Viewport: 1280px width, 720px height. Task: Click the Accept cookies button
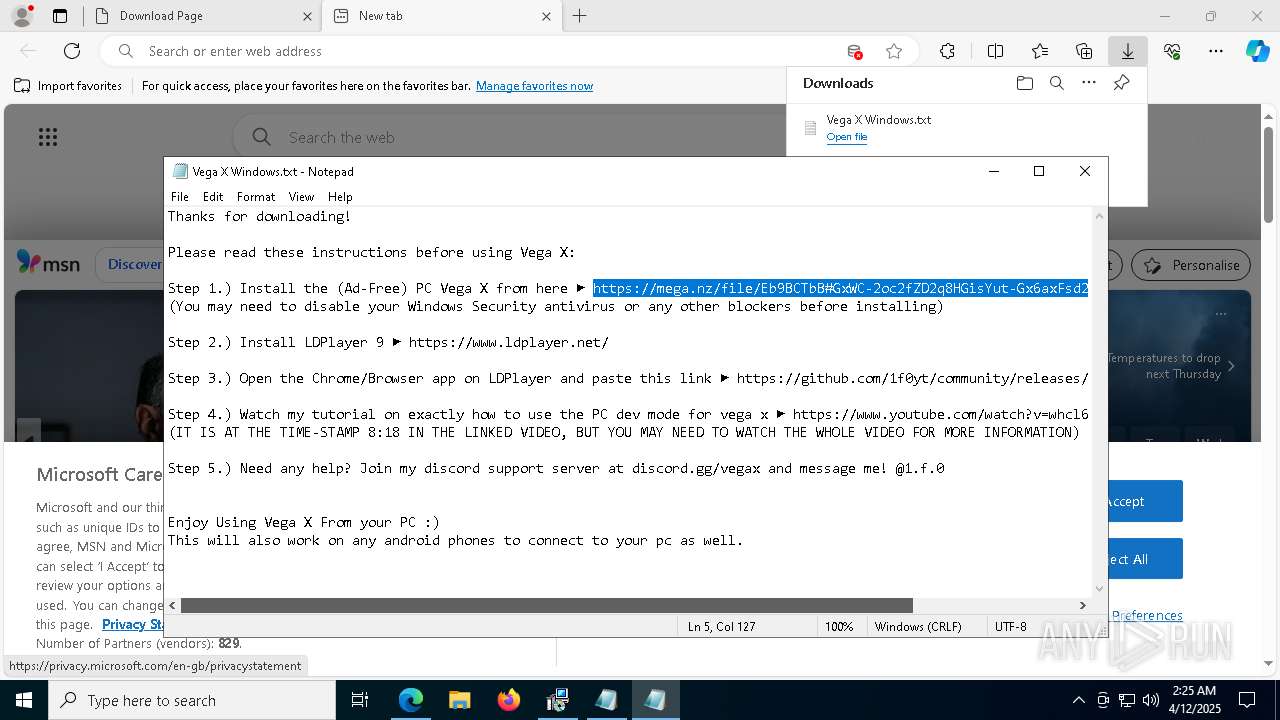pyautogui.click(x=1144, y=501)
